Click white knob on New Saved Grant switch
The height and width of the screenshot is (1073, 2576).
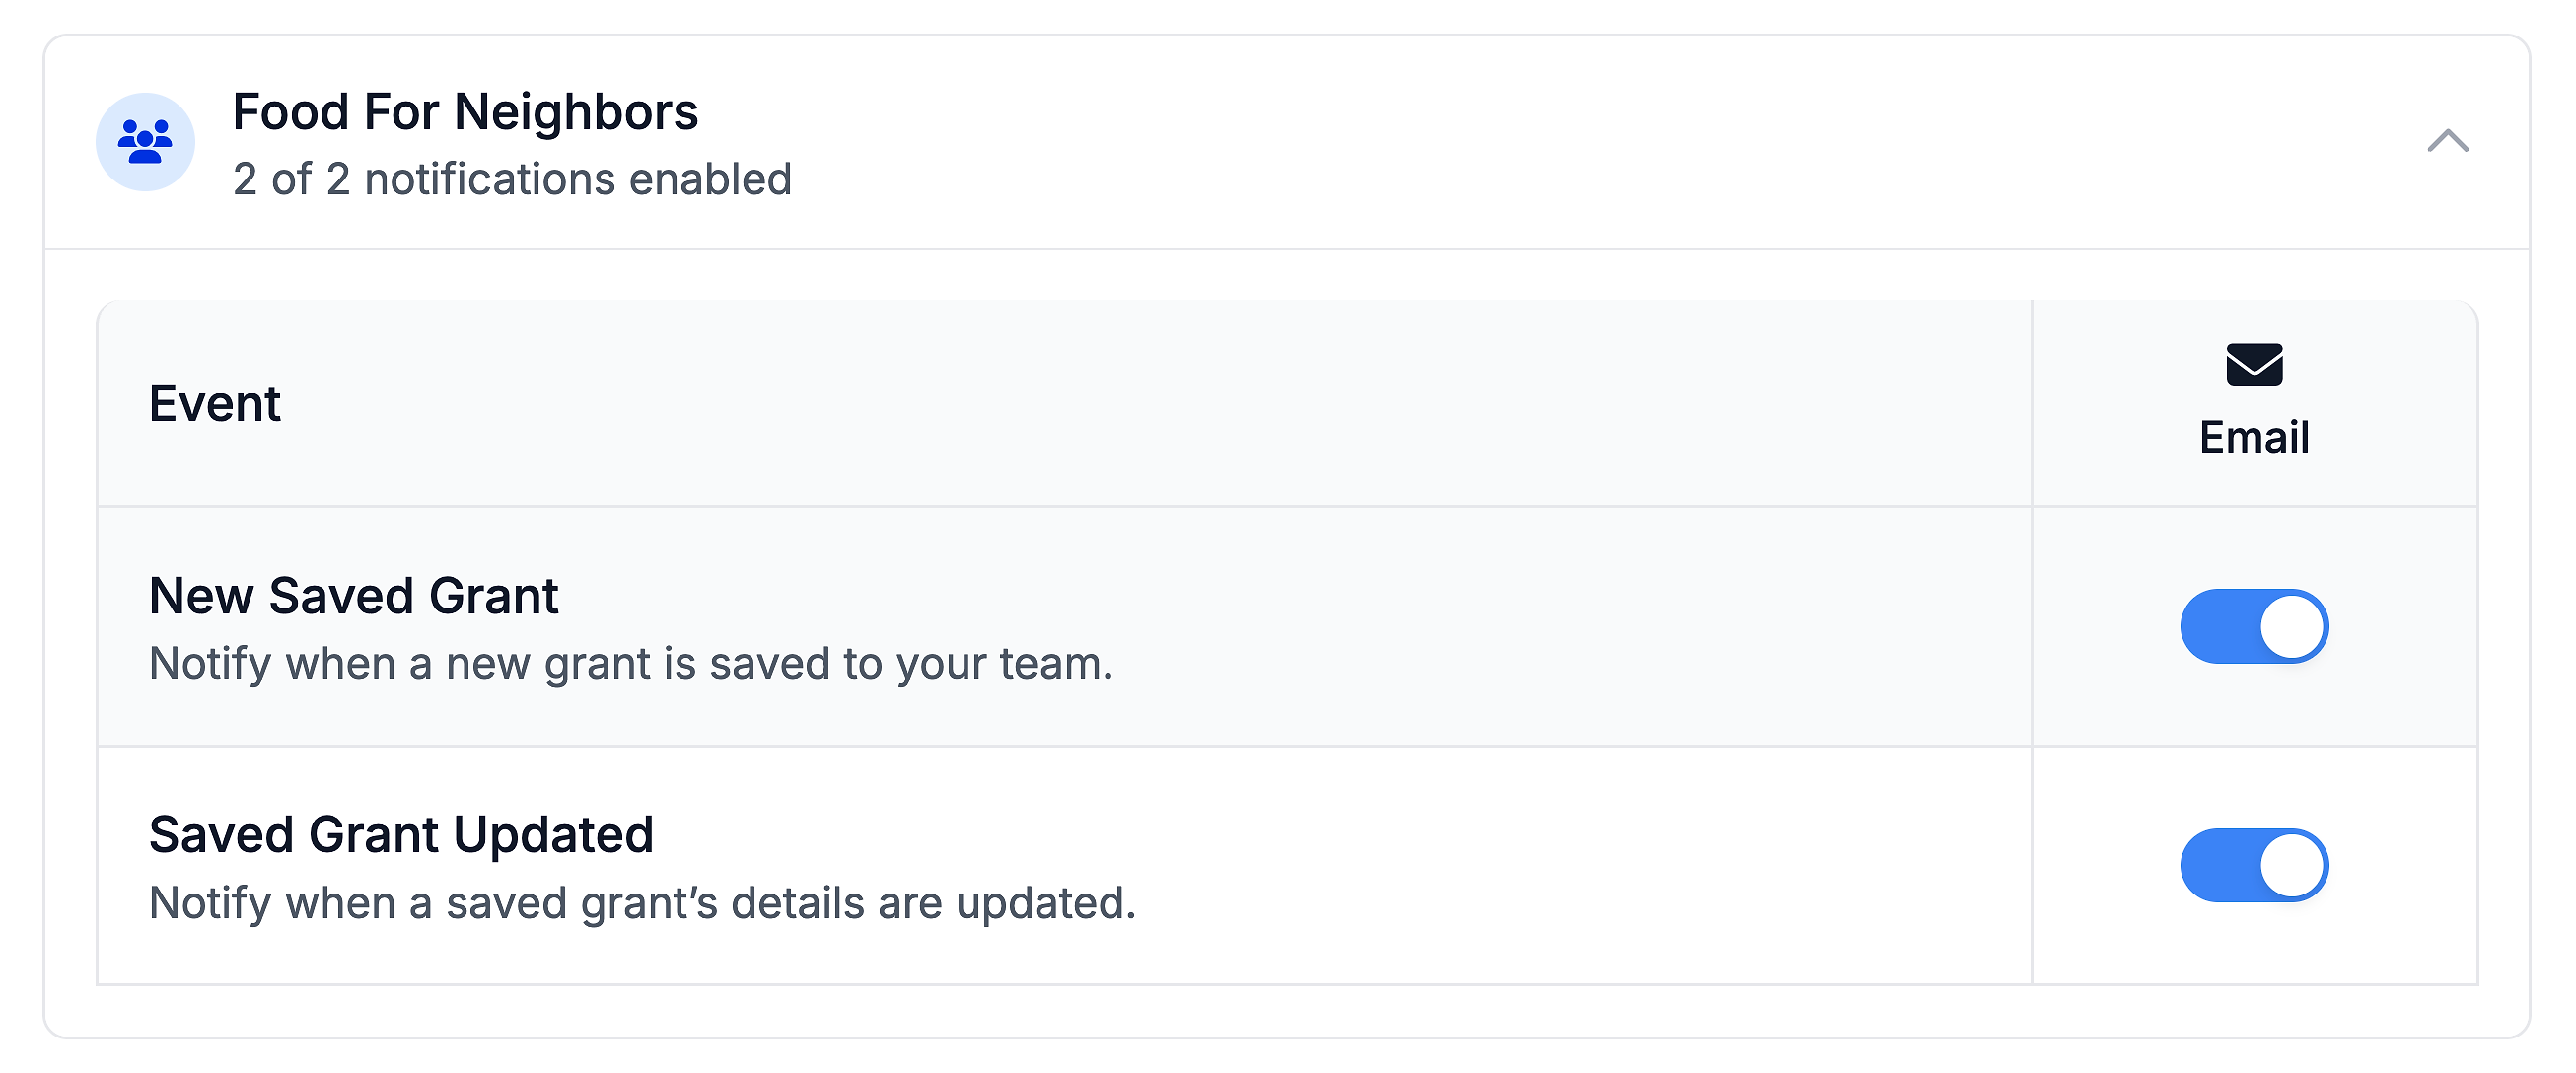coord(2292,626)
